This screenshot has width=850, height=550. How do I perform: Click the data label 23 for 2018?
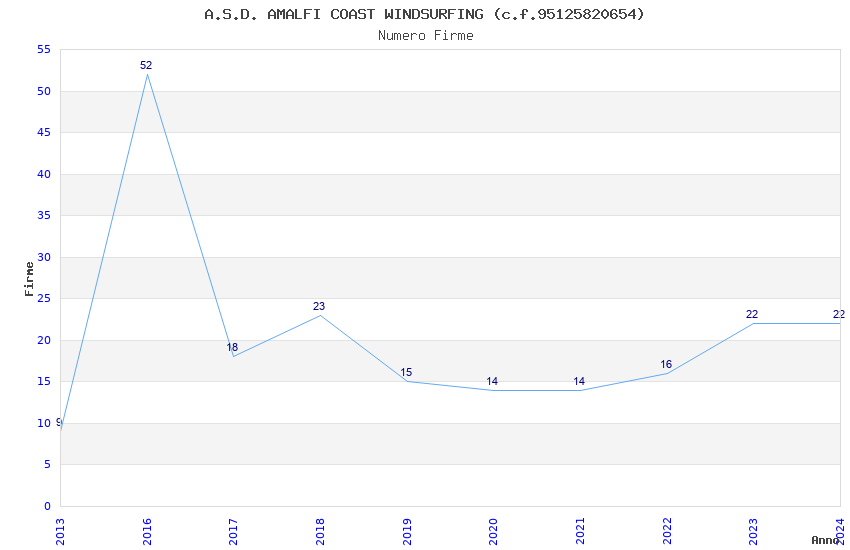click(x=319, y=307)
